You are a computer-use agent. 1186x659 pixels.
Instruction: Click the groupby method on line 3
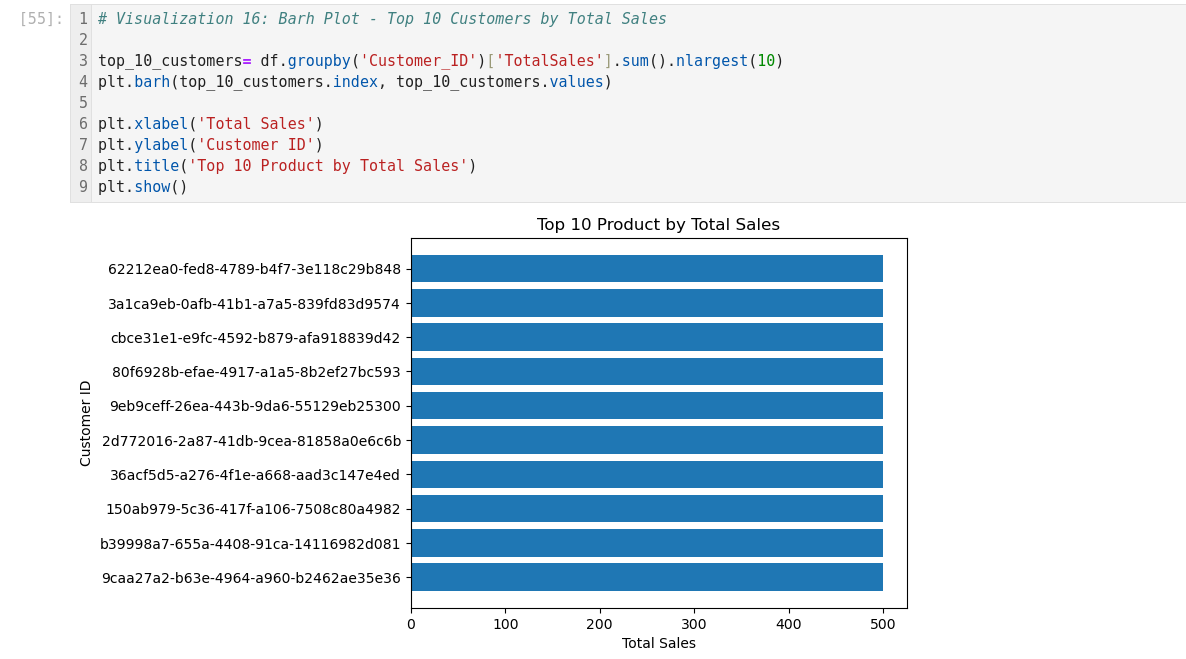(318, 61)
